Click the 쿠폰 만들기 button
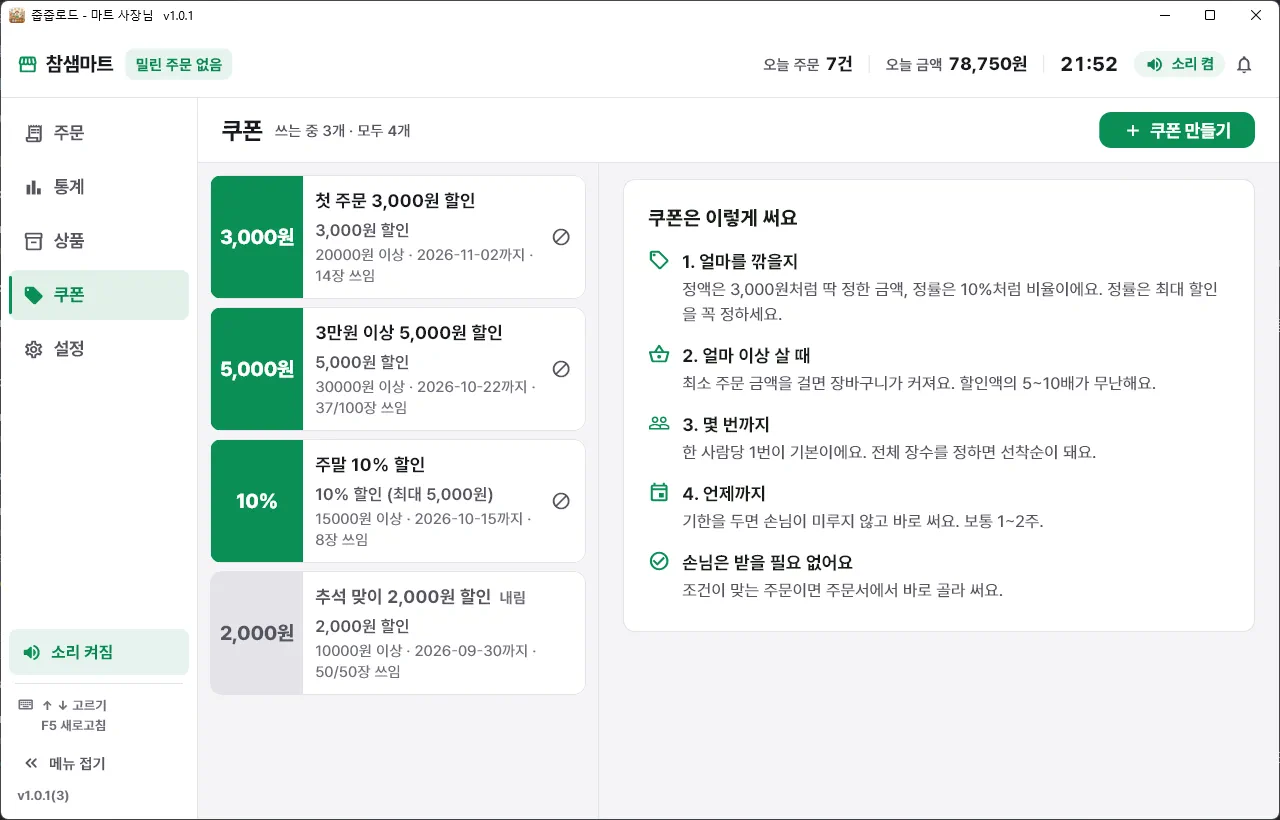 pyautogui.click(x=1177, y=130)
